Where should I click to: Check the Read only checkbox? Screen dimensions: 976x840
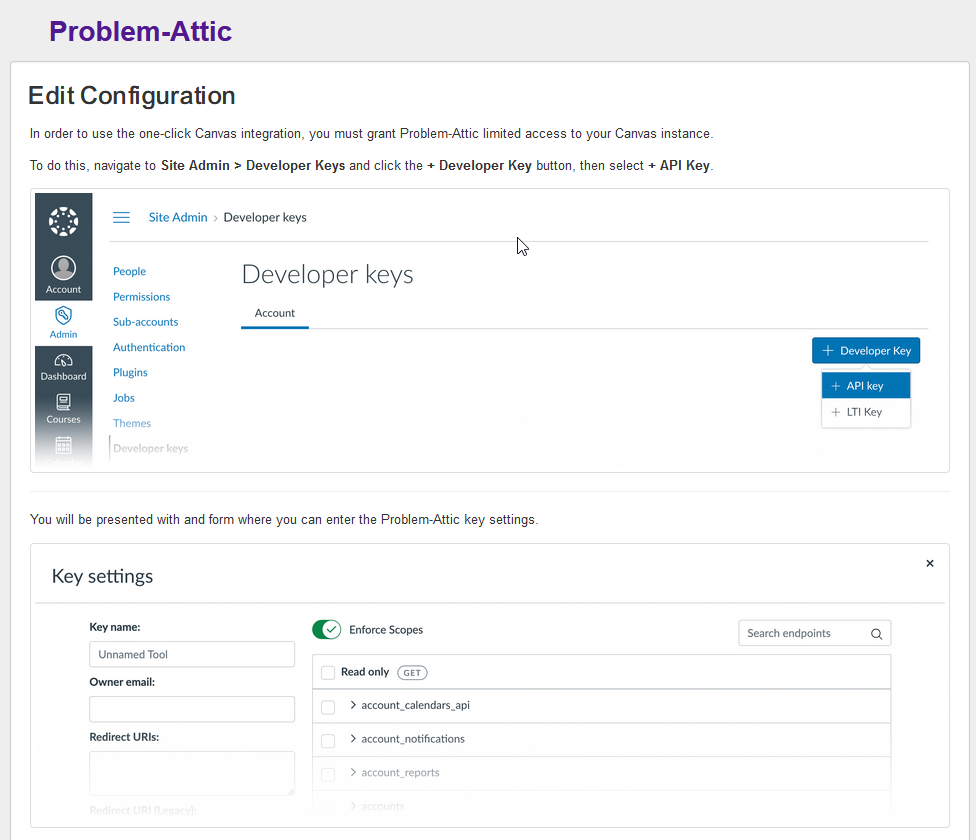[x=328, y=673]
